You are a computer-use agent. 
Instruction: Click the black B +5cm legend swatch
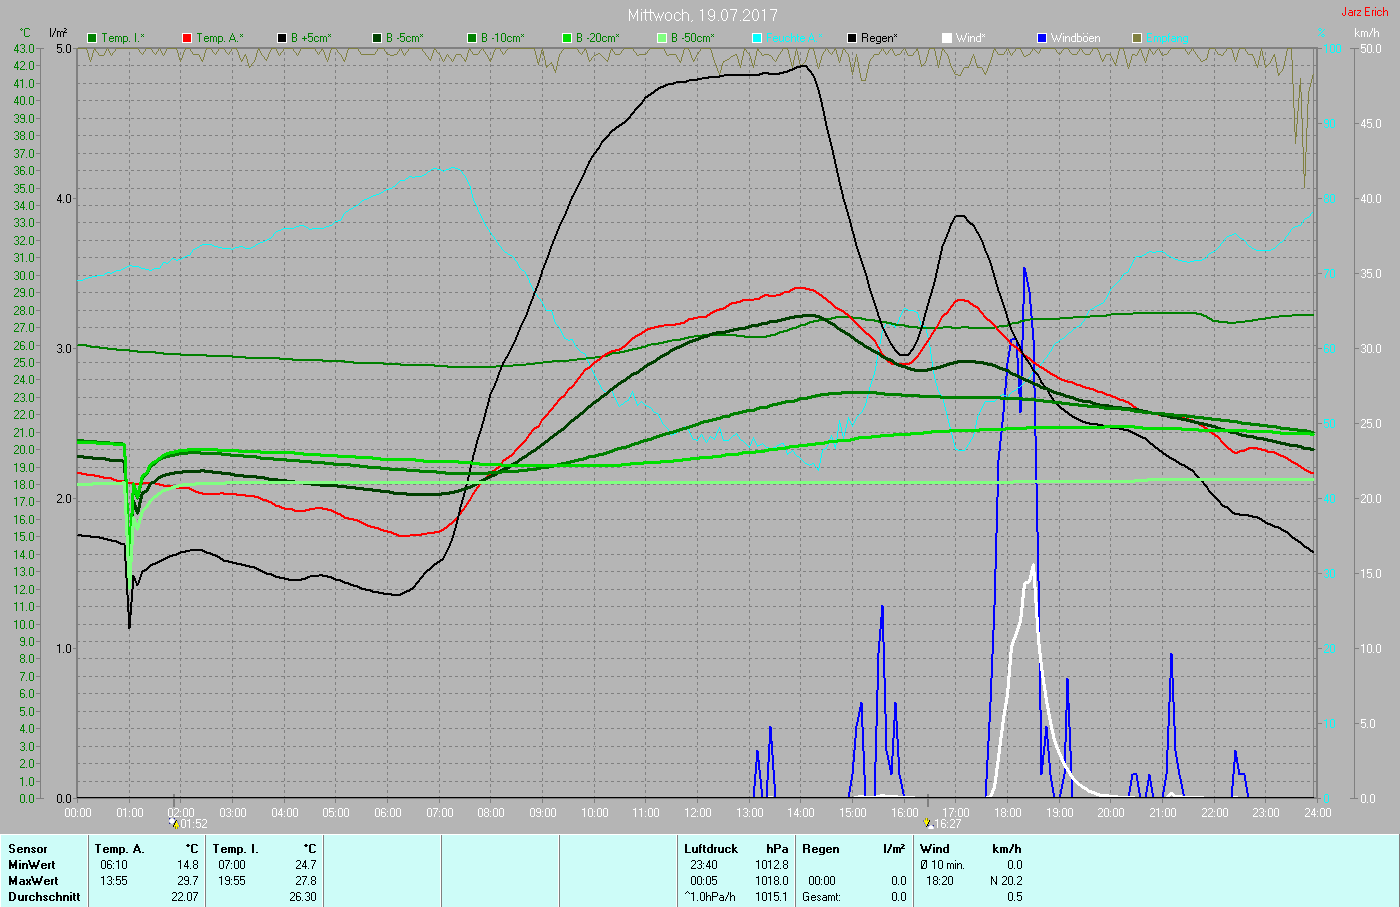tap(282, 38)
